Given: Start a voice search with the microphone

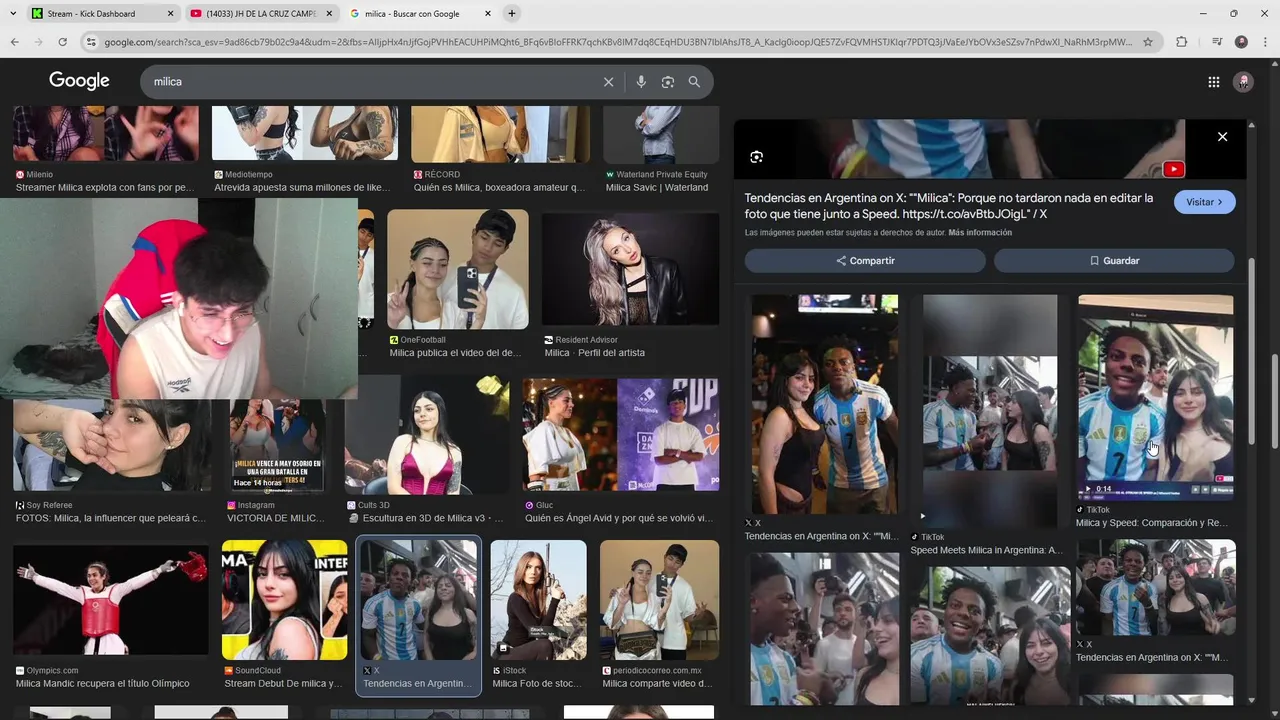Looking at the screenshot, I should point(641,82).
